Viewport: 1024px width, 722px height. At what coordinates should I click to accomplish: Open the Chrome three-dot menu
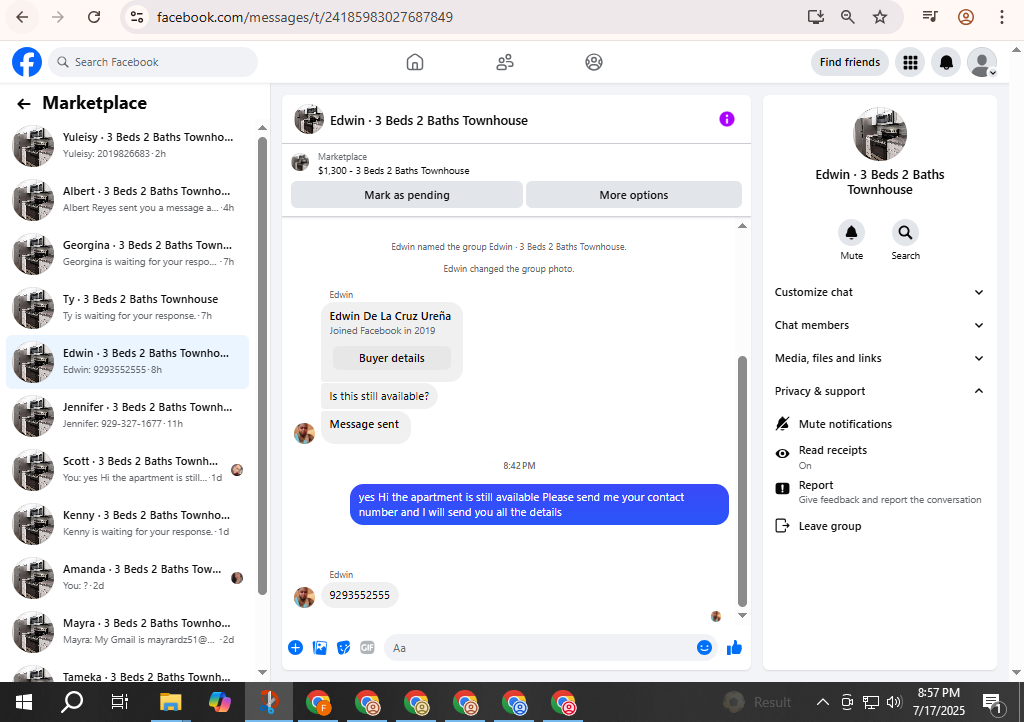pyautogui.click(x=1001, y=17)
